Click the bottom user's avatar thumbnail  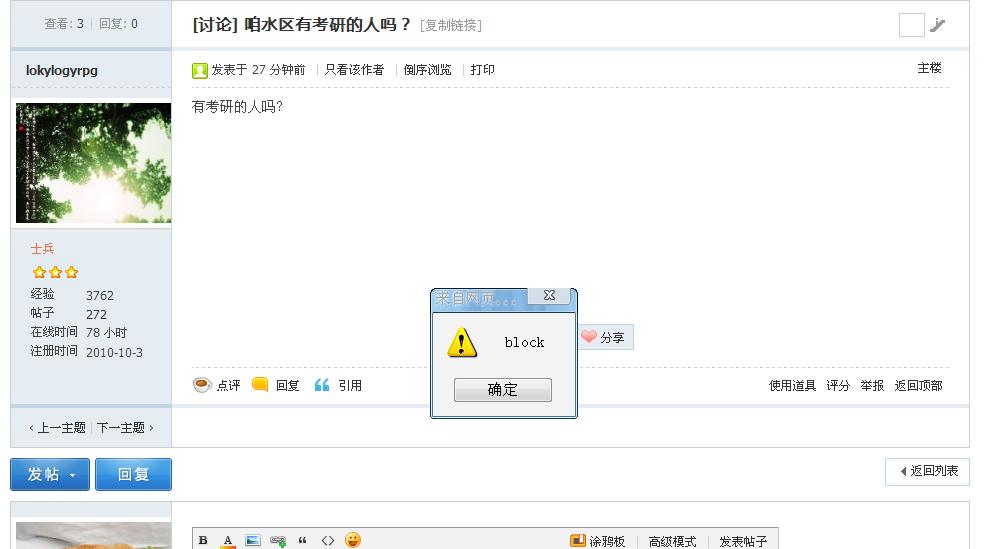click(x=93, y=536)
